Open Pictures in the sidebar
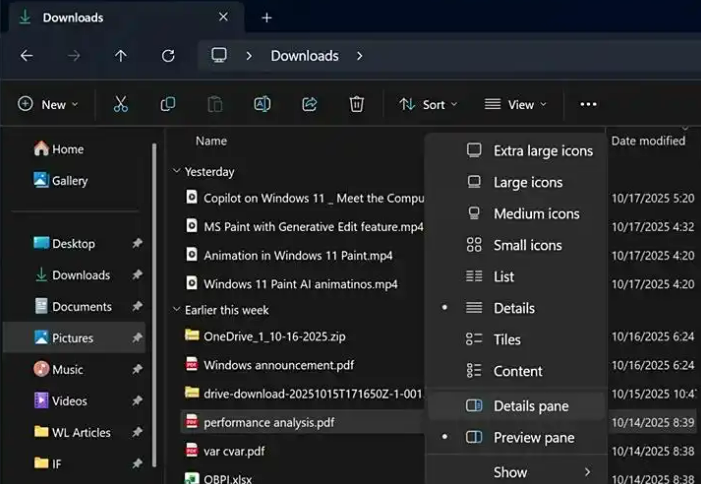Screen dimensions: 701x484 pos(73,338)
